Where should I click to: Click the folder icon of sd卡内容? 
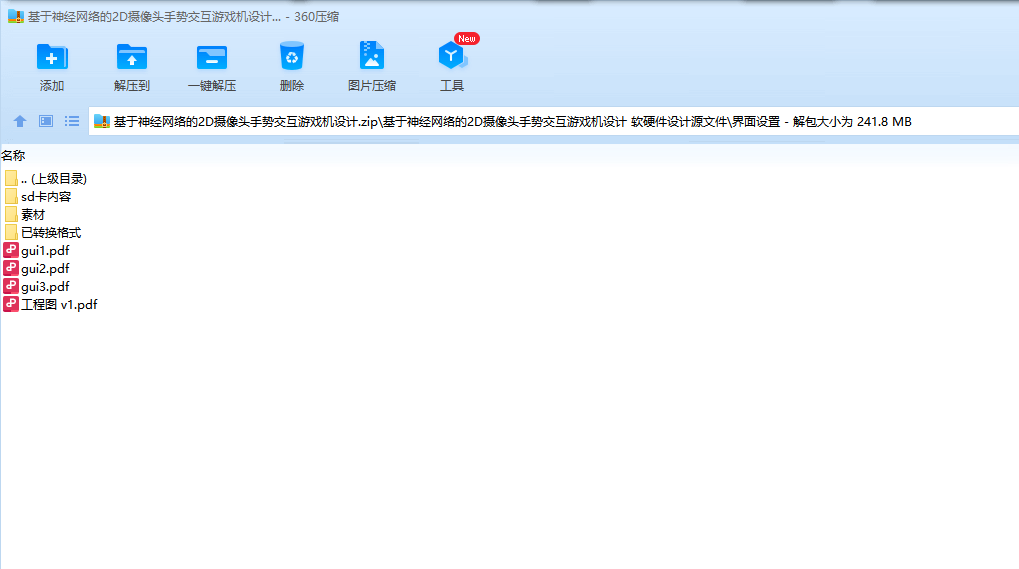pos(11,196)
